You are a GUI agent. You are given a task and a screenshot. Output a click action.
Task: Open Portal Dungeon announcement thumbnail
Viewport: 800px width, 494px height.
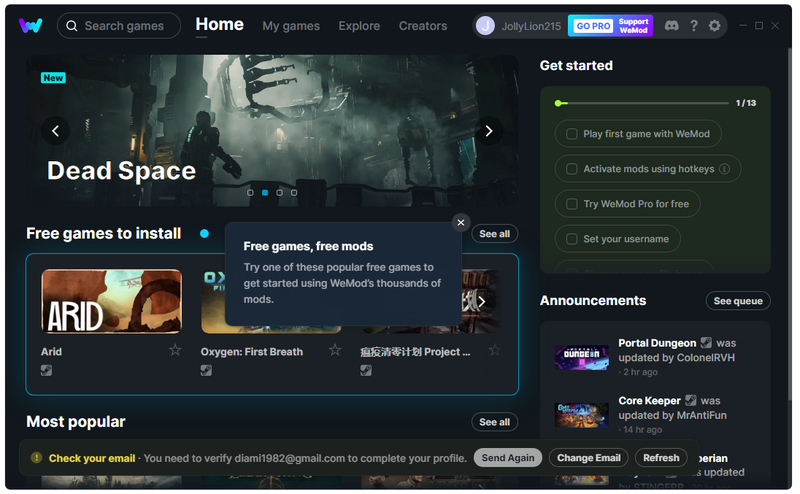[582, 358]
